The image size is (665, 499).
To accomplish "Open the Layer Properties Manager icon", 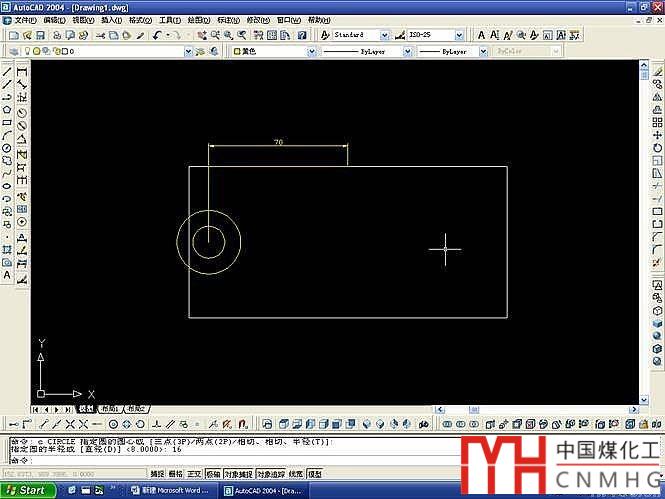I will point(14,51).
